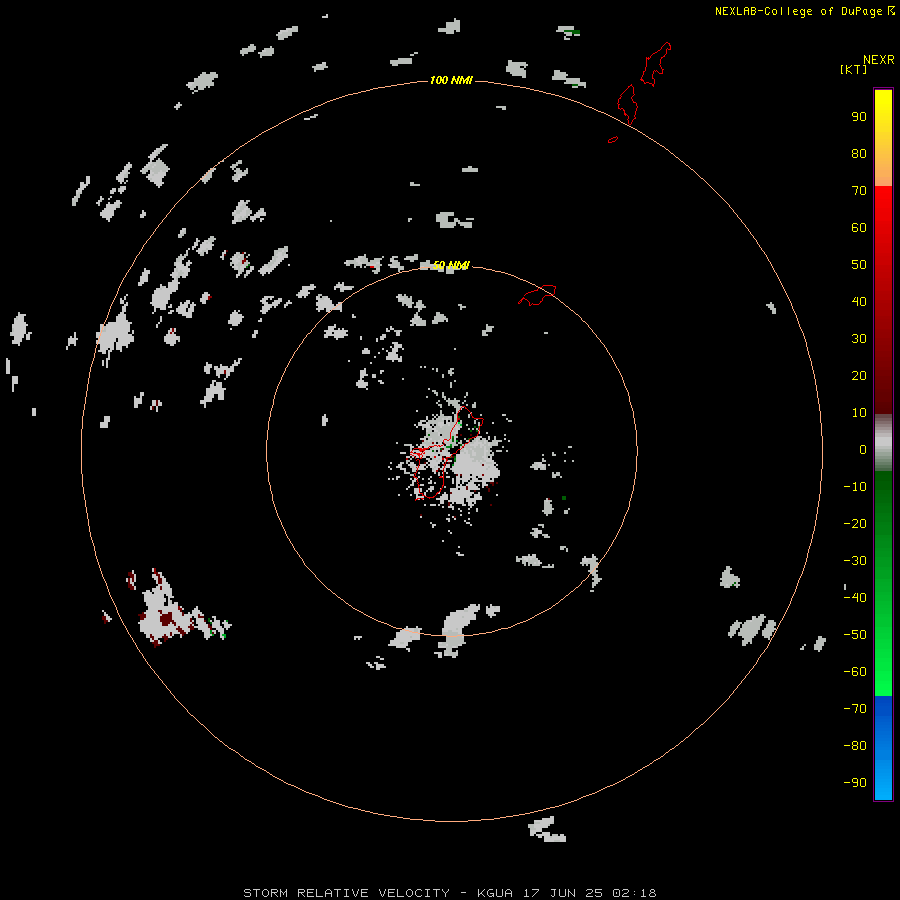Click the 02:18 timestamp in caption

(634, 893)
